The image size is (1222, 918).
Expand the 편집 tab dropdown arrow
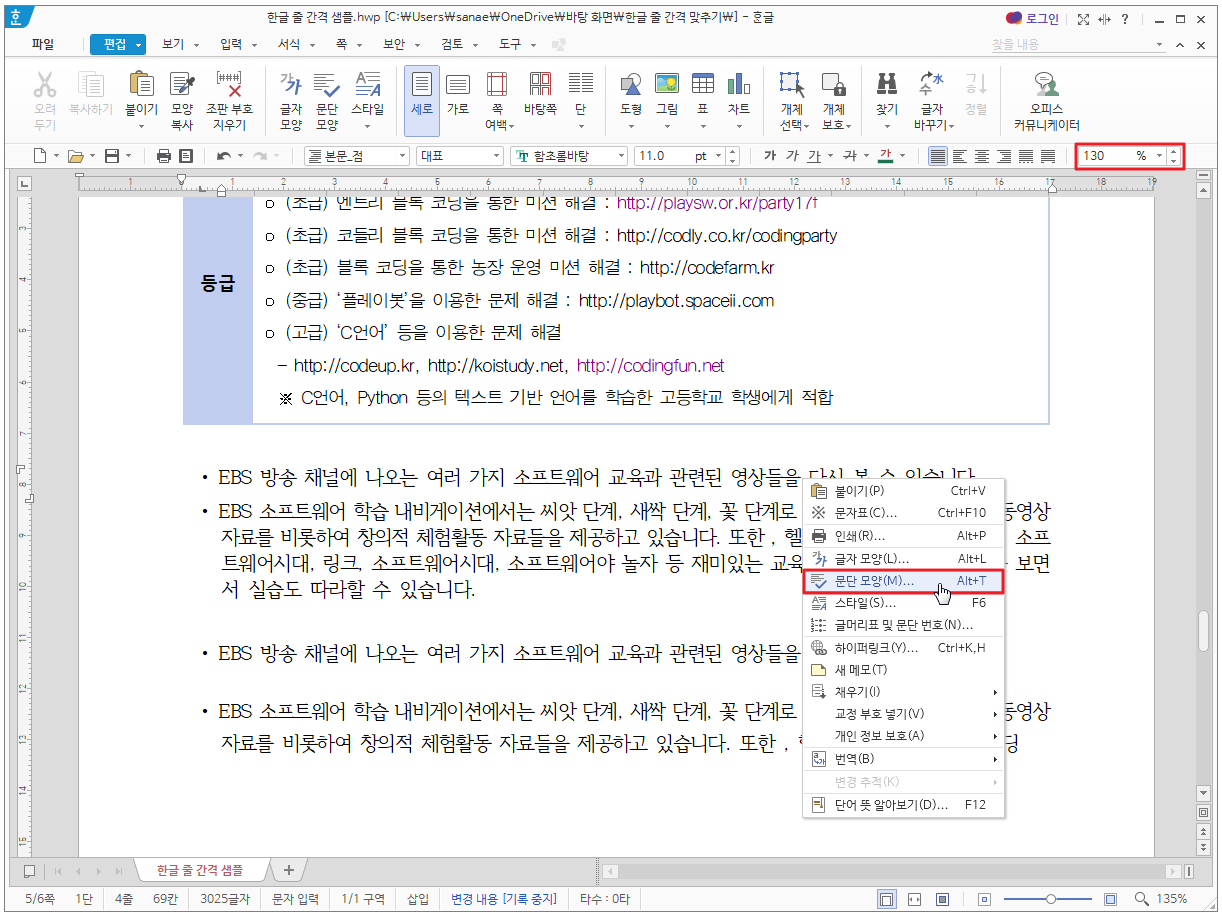138,45
